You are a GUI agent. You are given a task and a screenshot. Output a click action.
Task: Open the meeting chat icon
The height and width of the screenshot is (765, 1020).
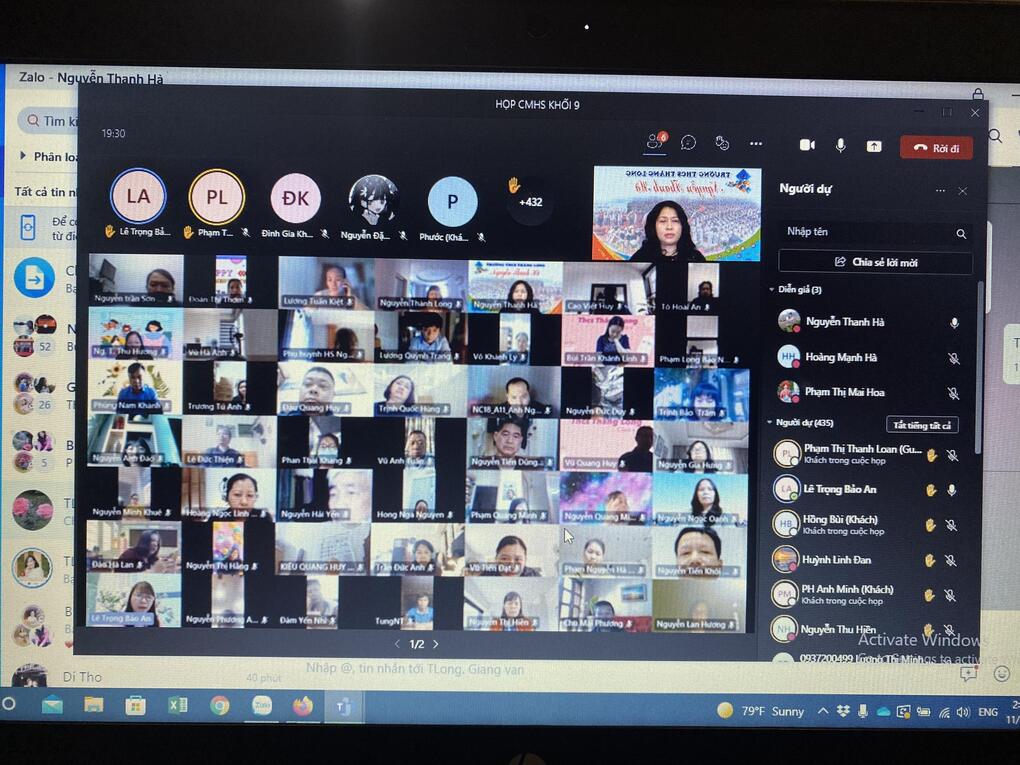(x=688, y=143)
